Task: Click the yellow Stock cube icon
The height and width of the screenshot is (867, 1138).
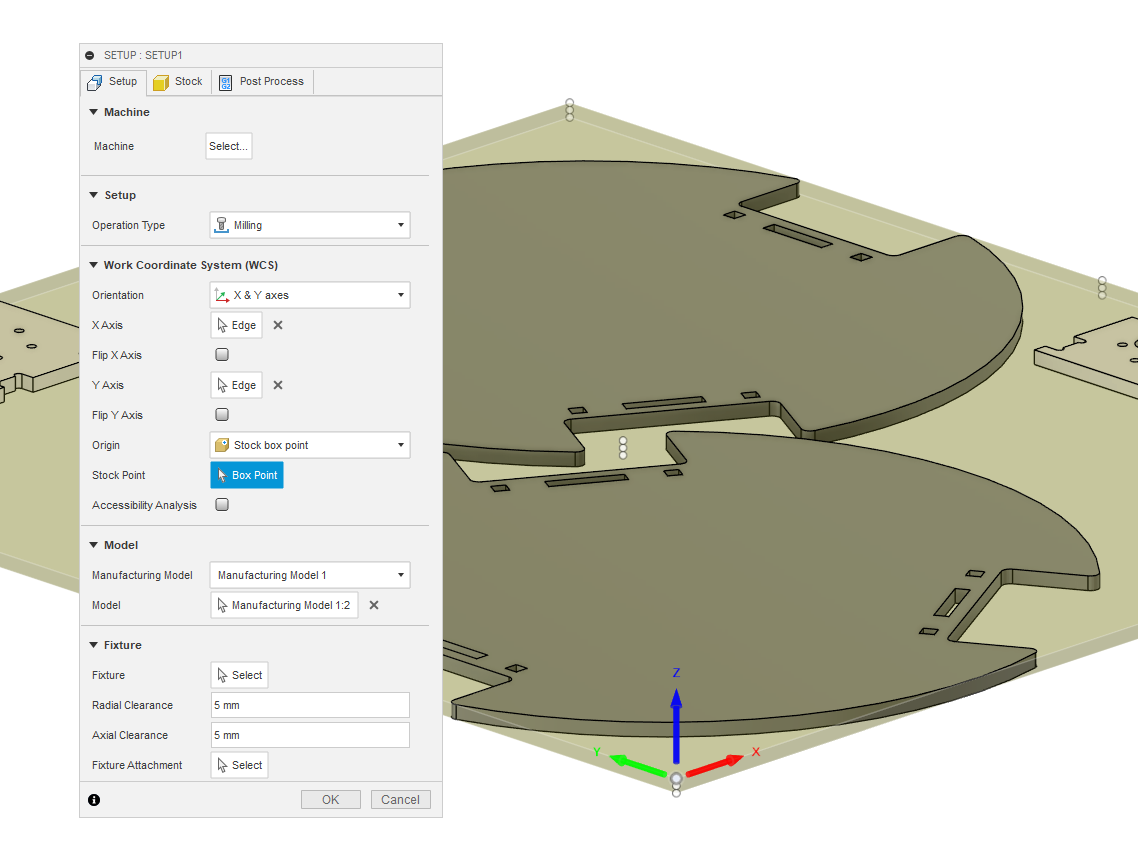Action: 161,83
